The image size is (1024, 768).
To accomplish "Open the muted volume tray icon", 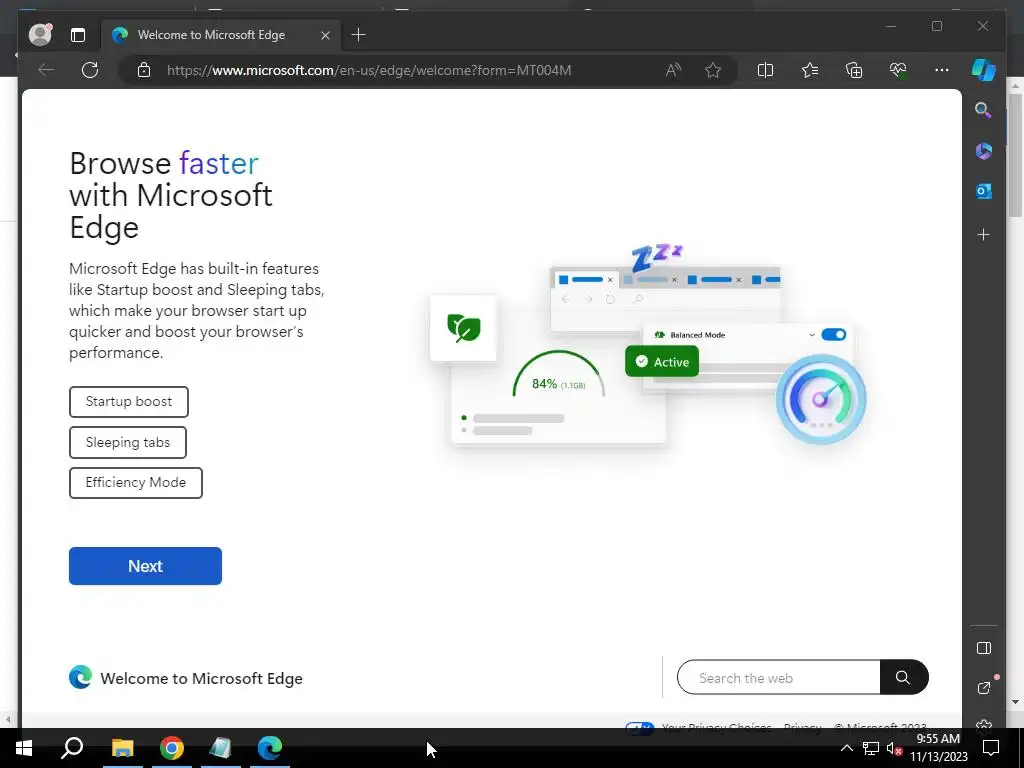I will (894, 748).
